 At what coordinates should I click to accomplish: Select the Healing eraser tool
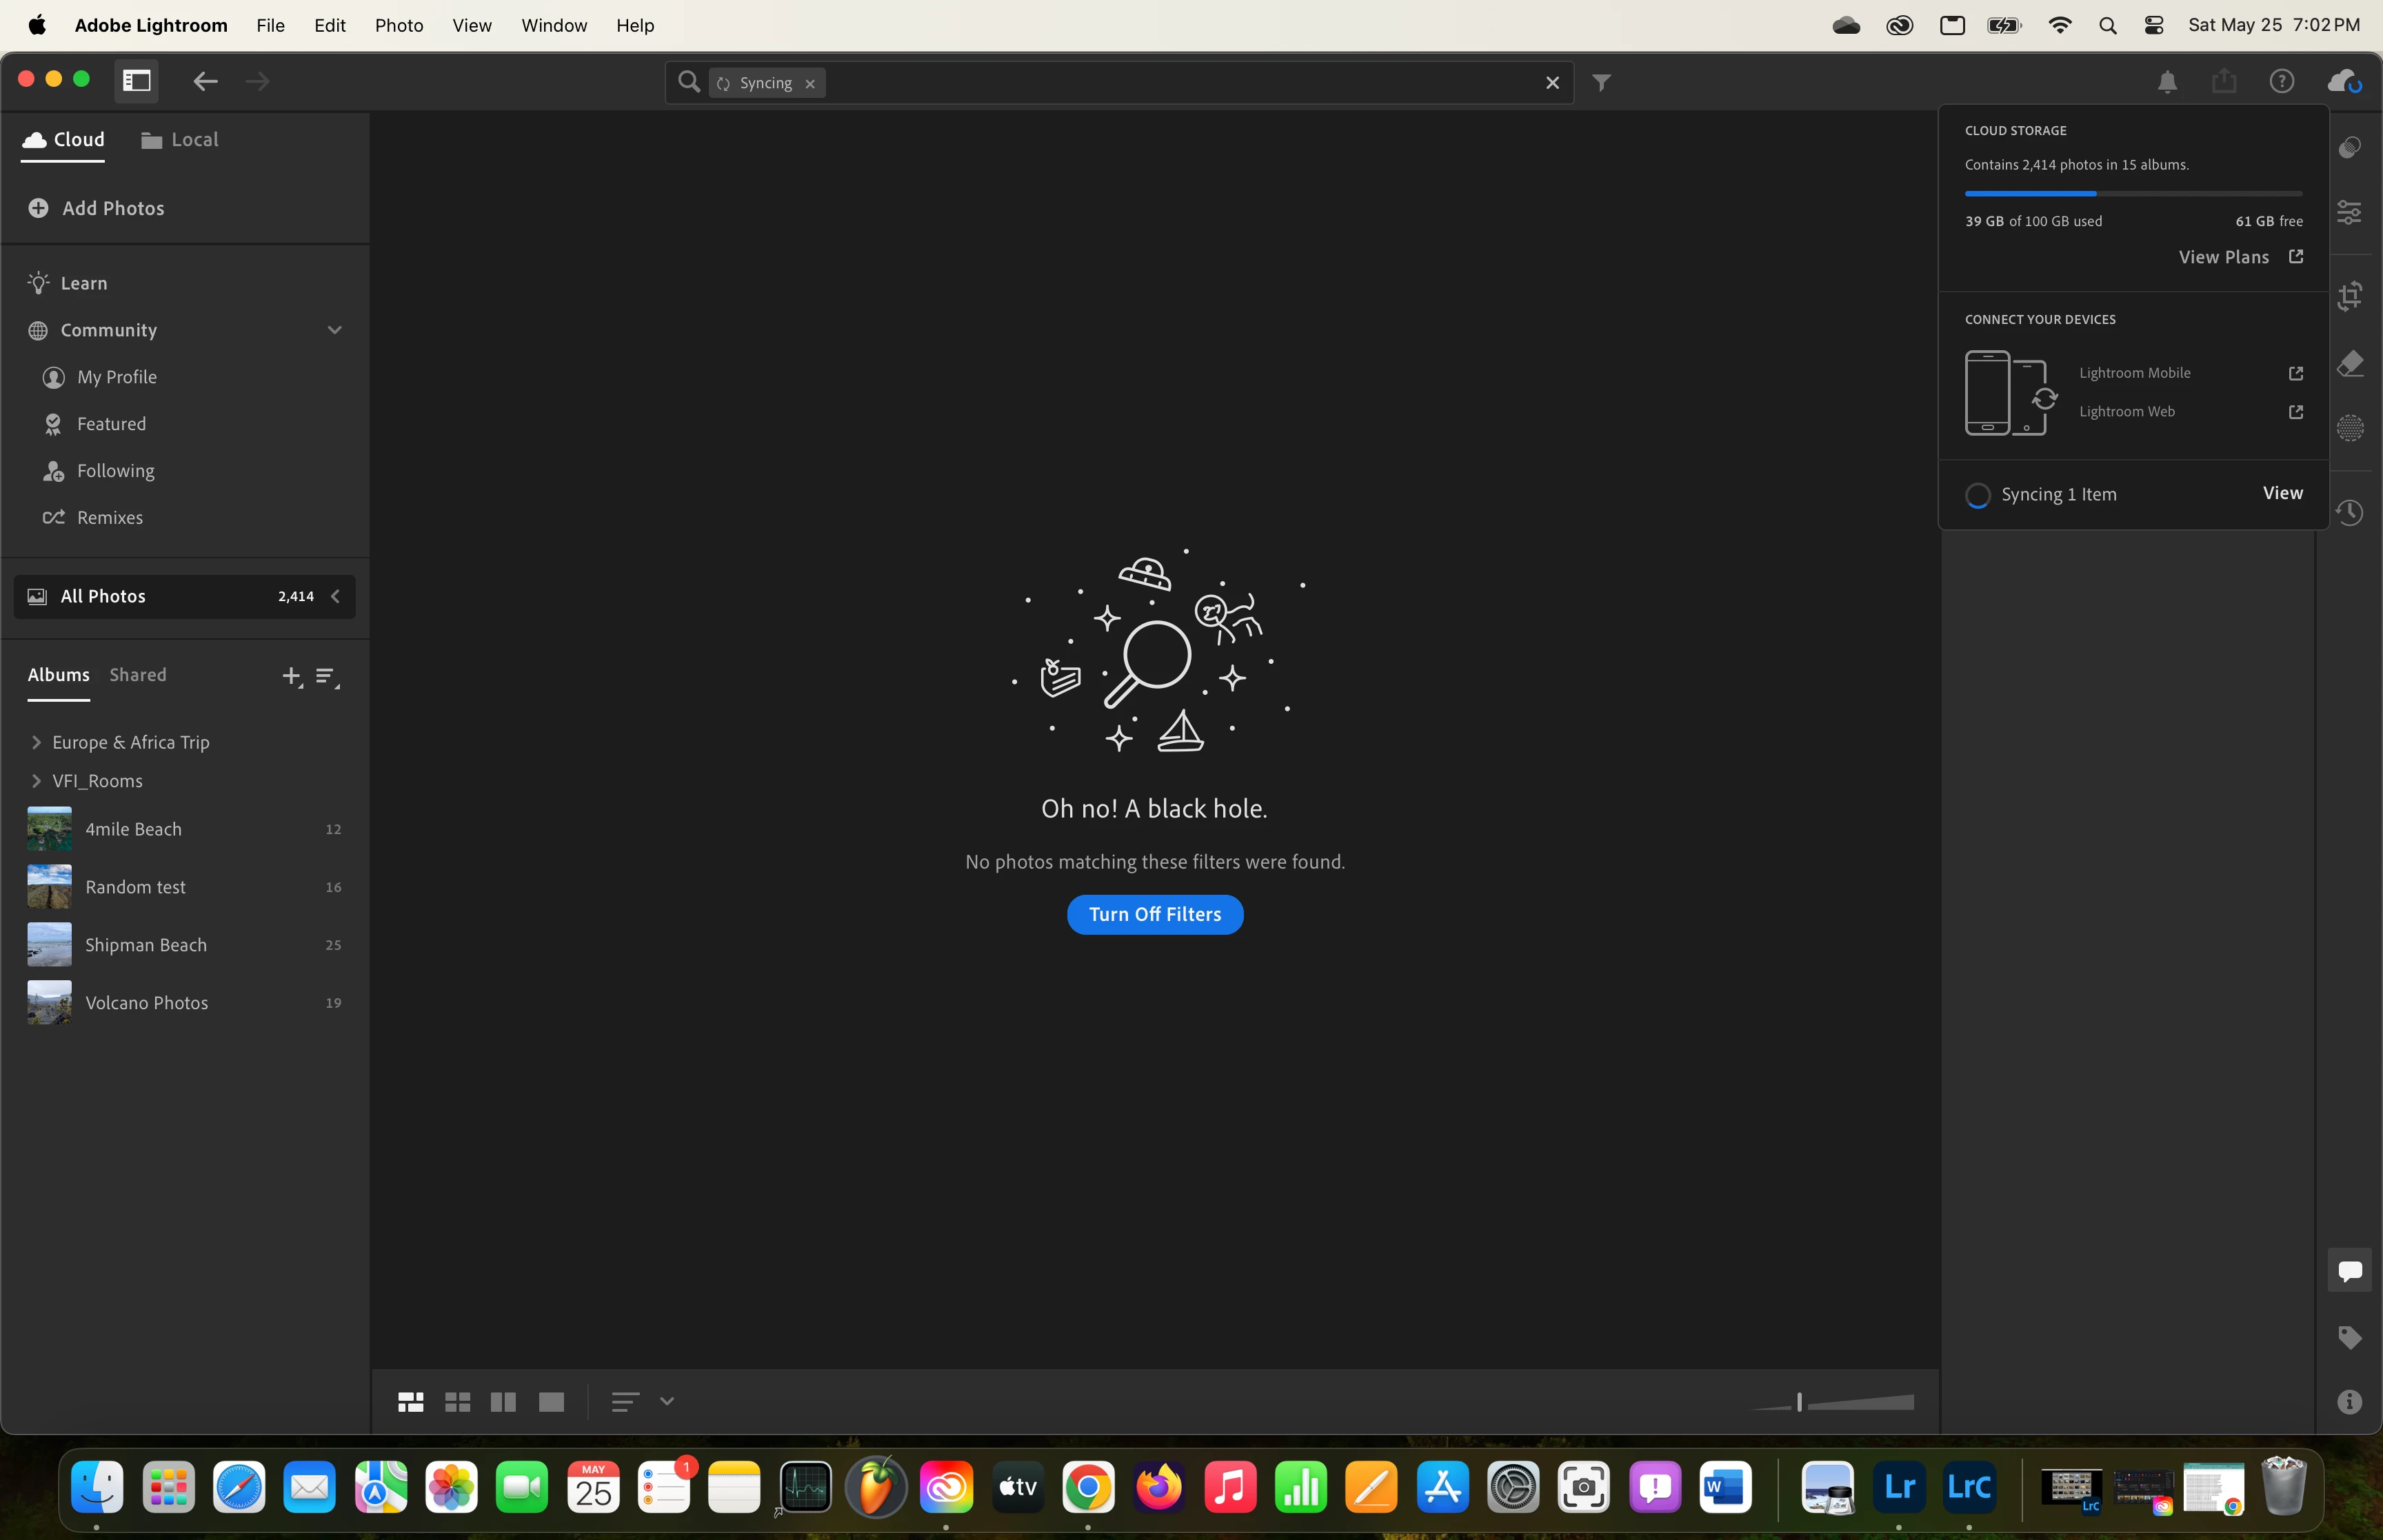2350,363
